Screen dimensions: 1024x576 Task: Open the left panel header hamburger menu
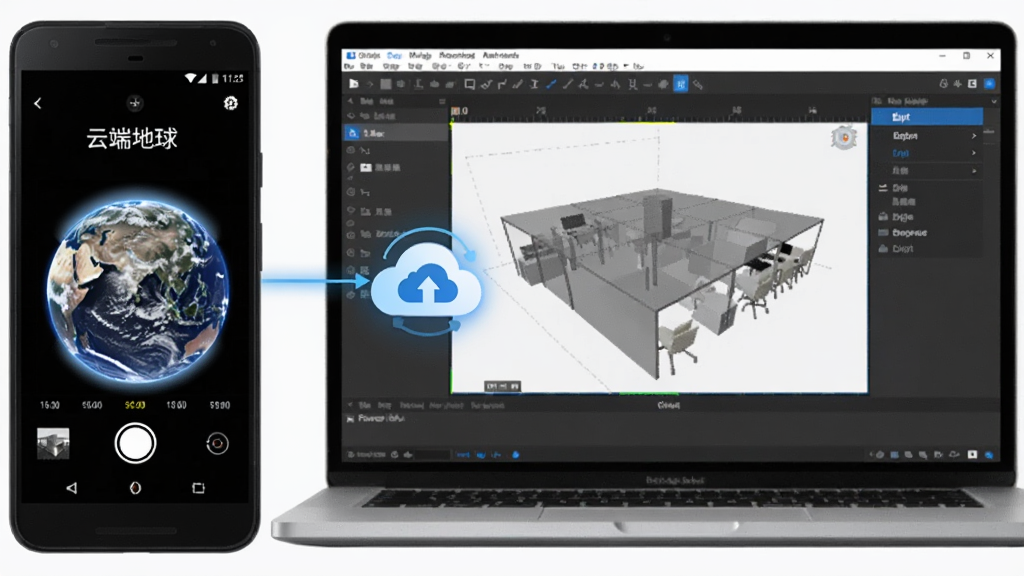[442, 101]
